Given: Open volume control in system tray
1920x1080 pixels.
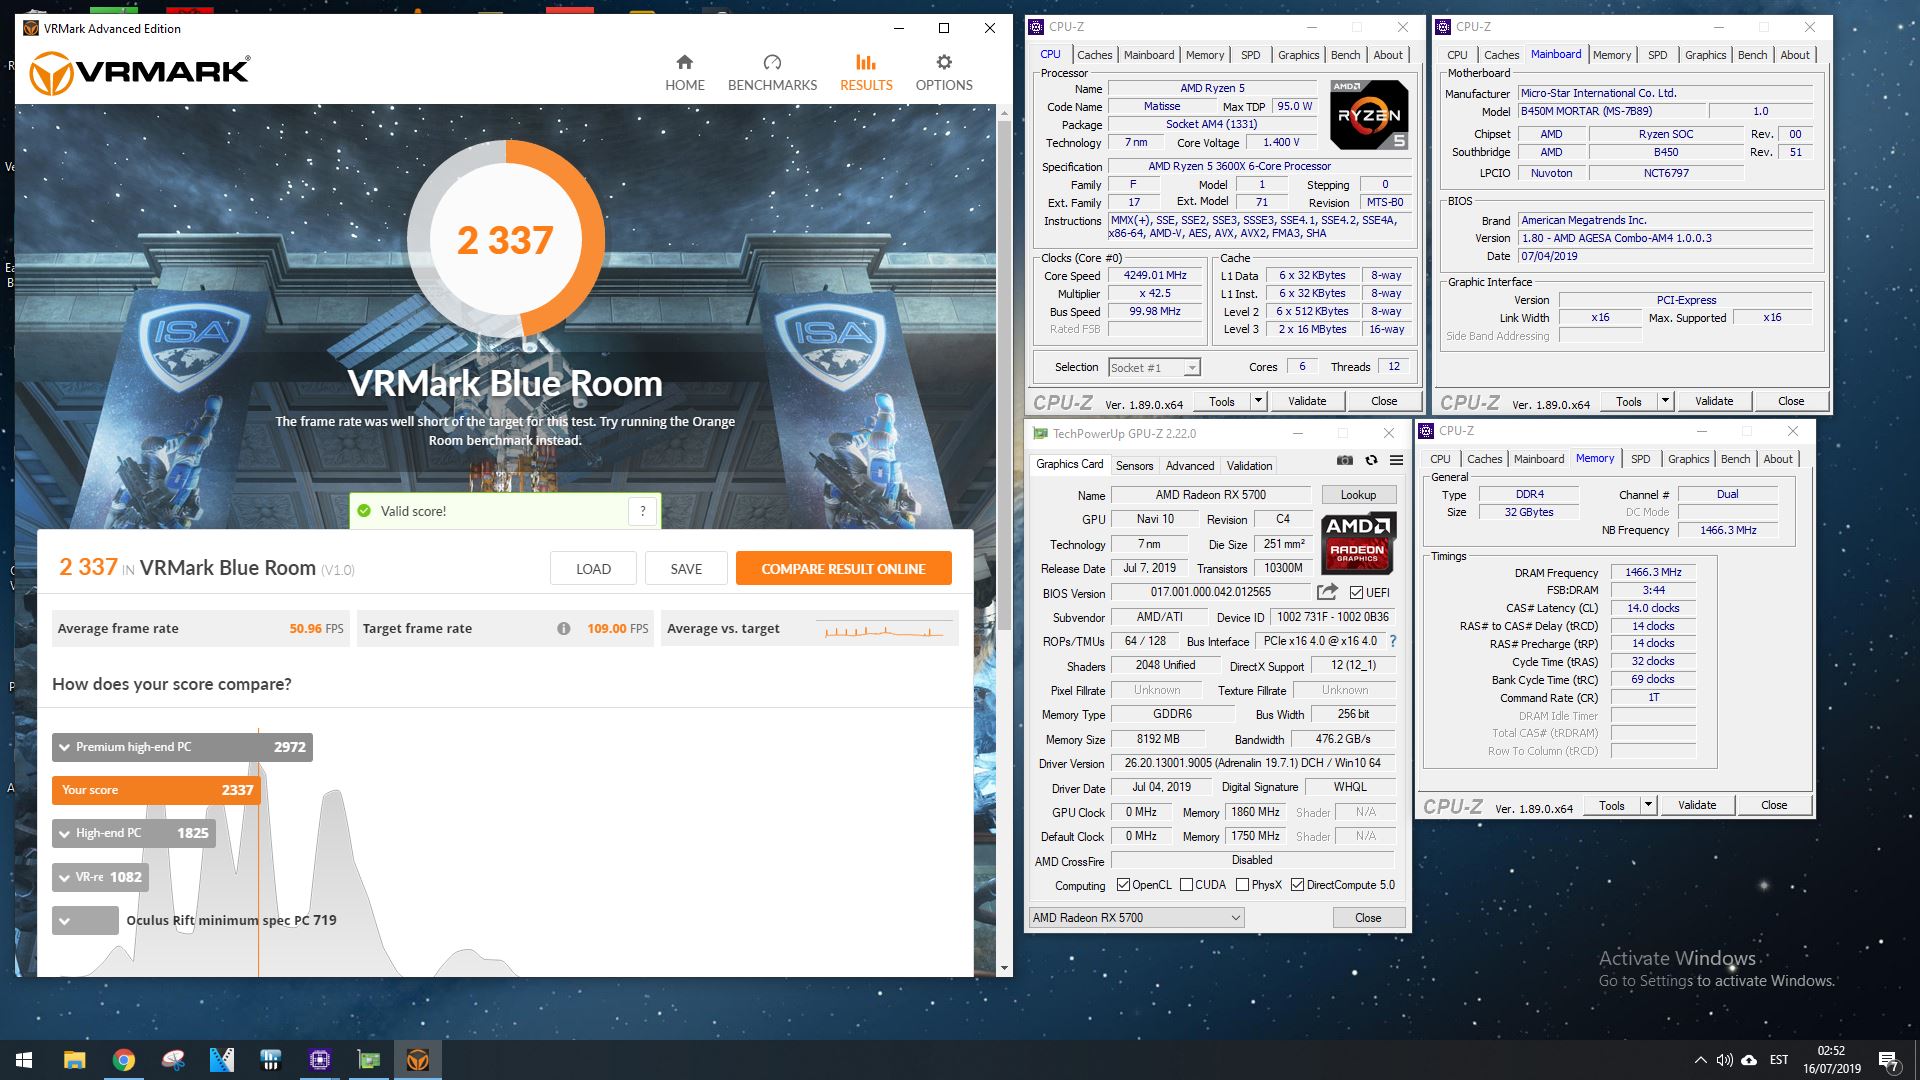Looking at the screenshot, I should tap(1724, 1060).
